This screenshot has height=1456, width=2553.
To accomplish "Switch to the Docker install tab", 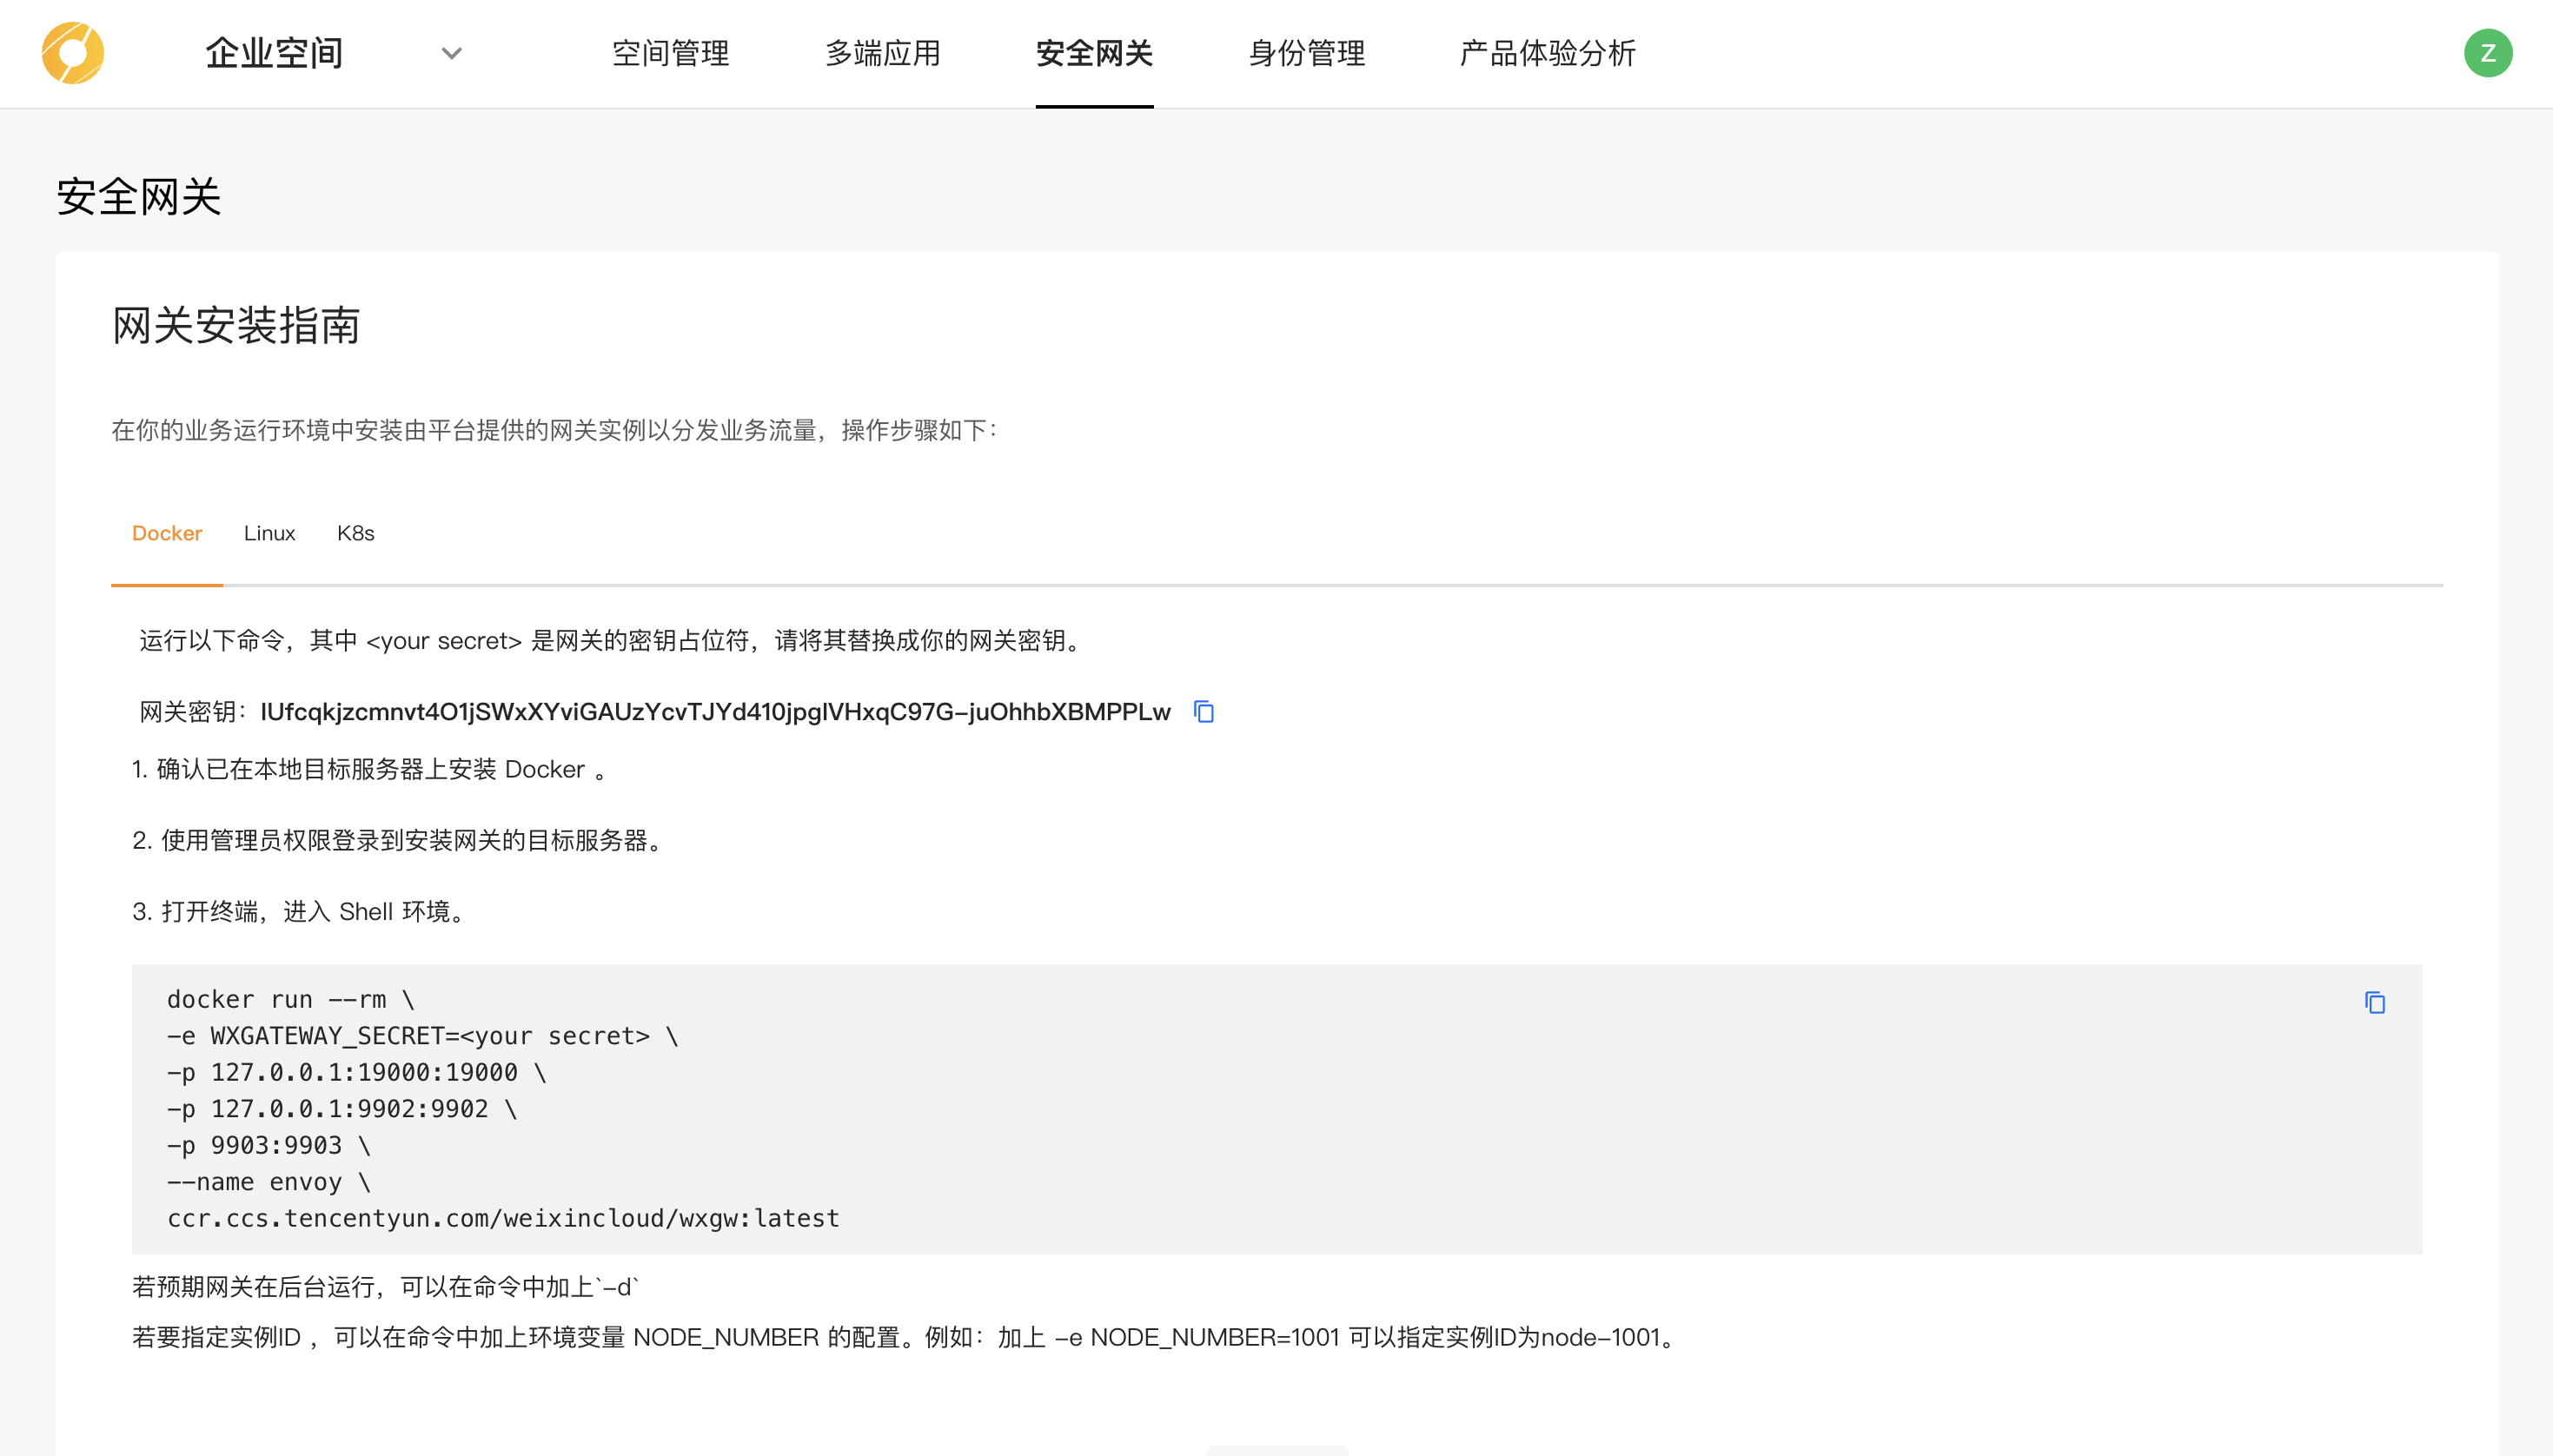I will pyautogui.click(x=167, y=533).
